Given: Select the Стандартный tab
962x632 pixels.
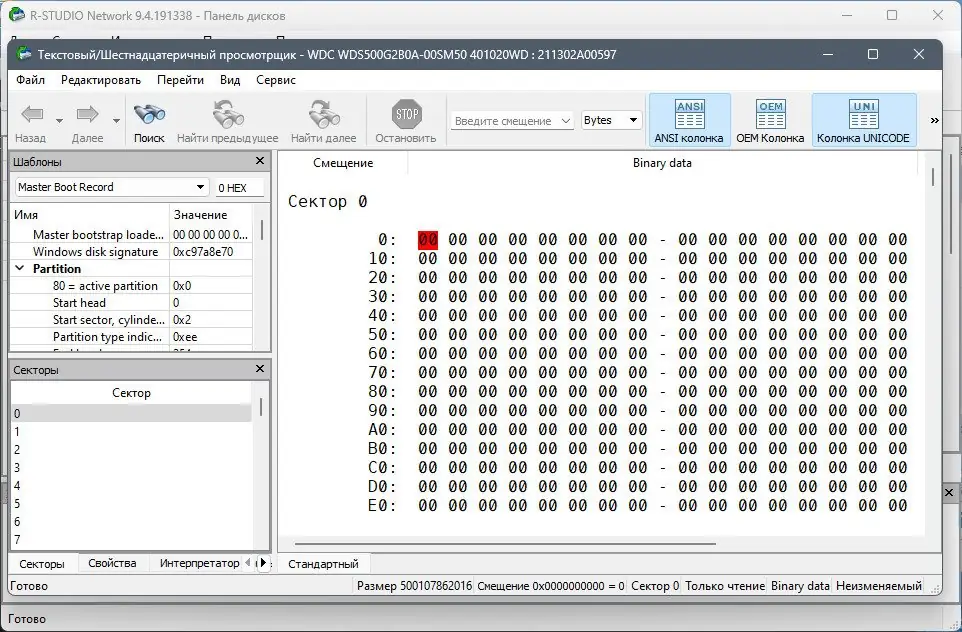Looking at the screenshot, I should coord(323,564).
